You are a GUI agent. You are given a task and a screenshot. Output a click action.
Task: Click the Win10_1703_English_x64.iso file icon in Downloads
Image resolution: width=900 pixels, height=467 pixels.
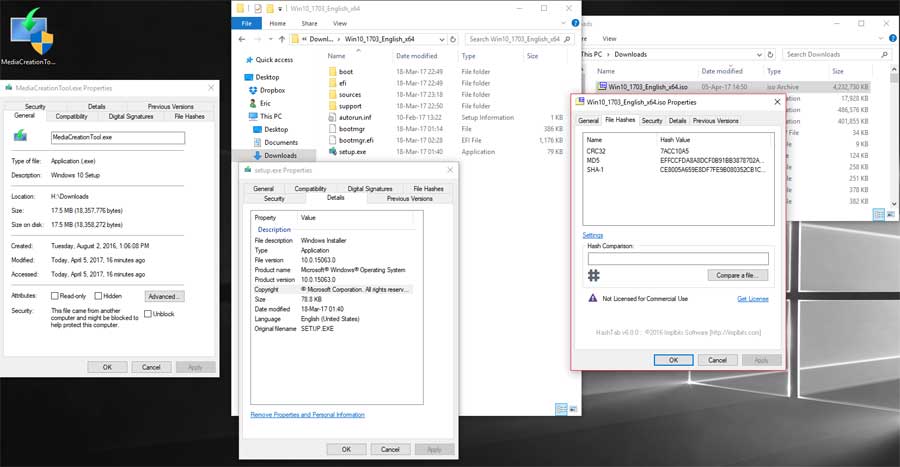coord(602,87)
